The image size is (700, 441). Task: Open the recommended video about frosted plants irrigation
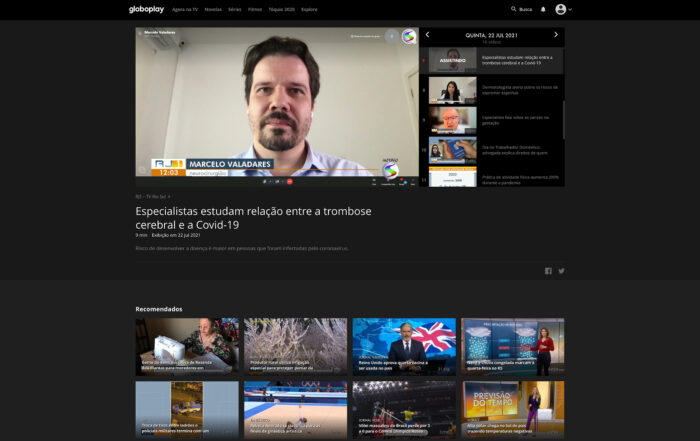click(x=296, y=346)
